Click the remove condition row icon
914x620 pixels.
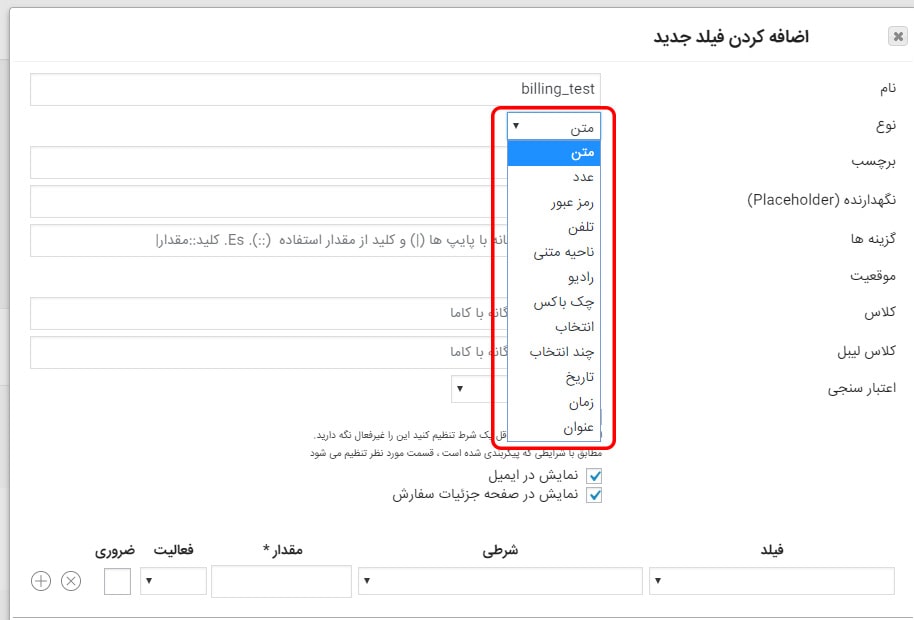coord(71,581)
